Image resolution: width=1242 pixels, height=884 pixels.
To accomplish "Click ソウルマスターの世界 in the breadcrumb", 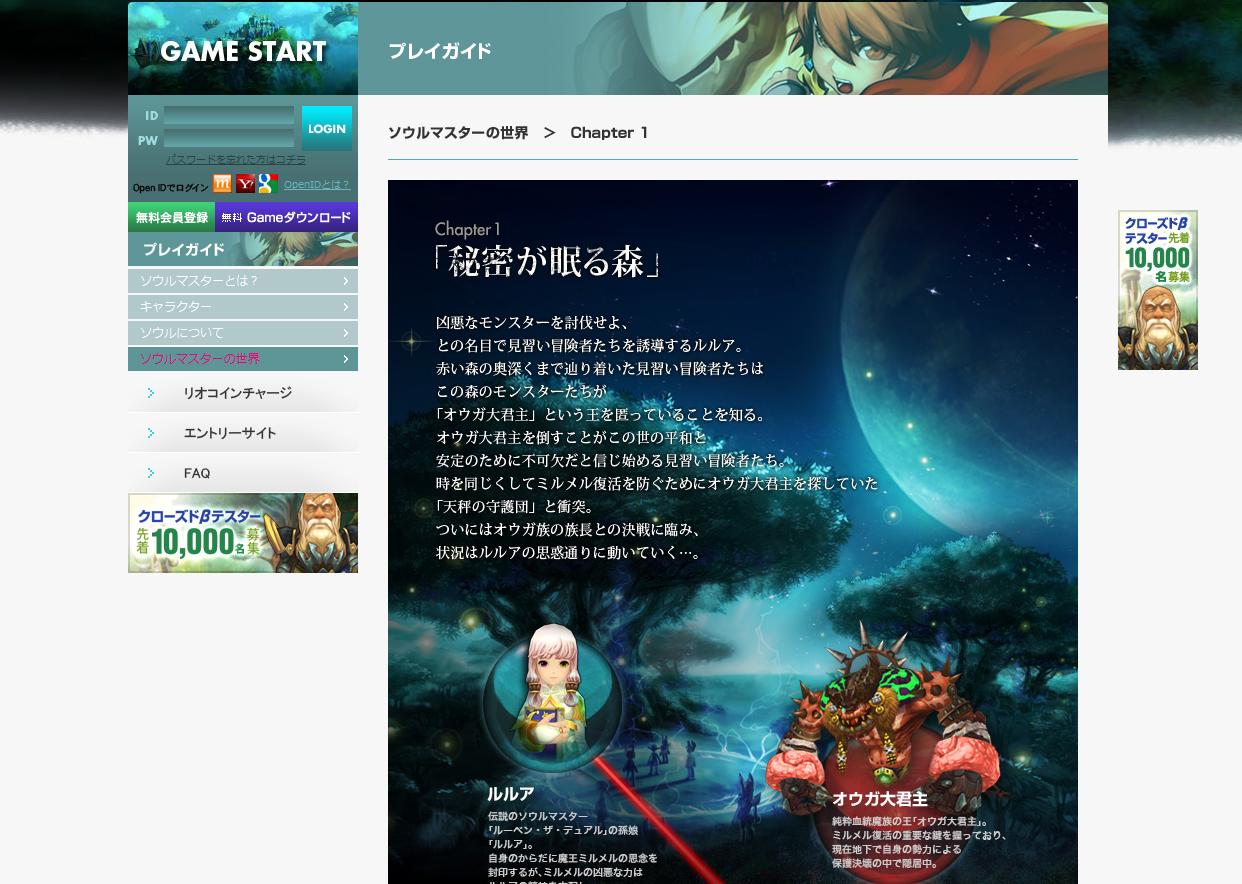I will (458, 133).
